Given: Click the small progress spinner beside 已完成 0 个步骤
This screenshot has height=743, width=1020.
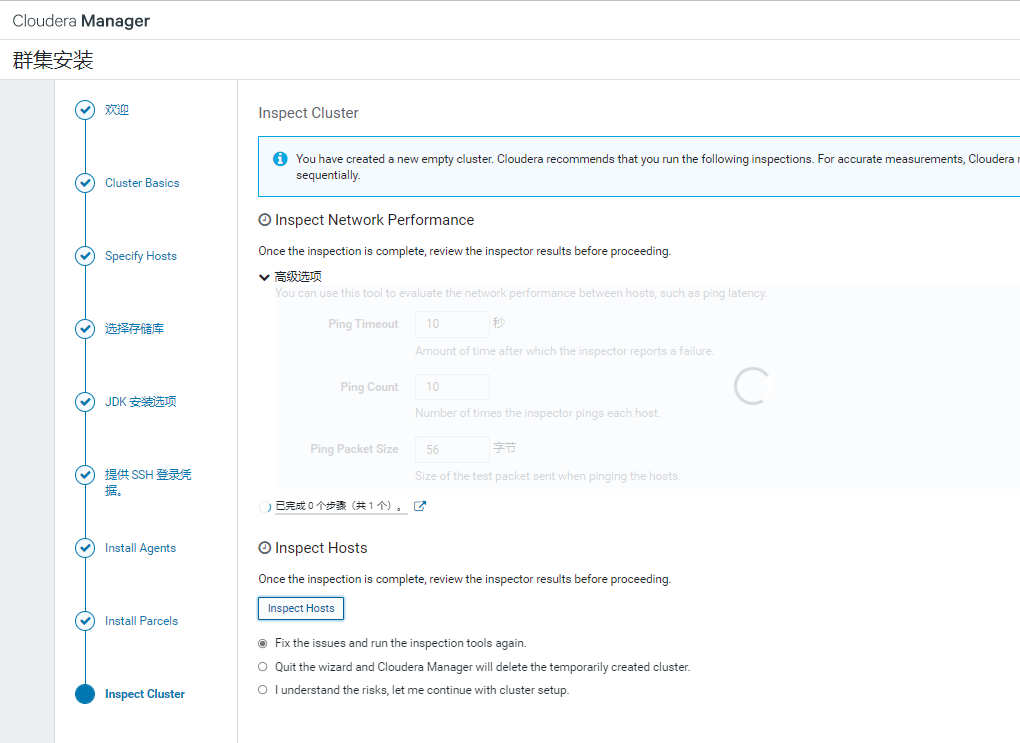Looking at the screenshot, I should coord(265,507).
